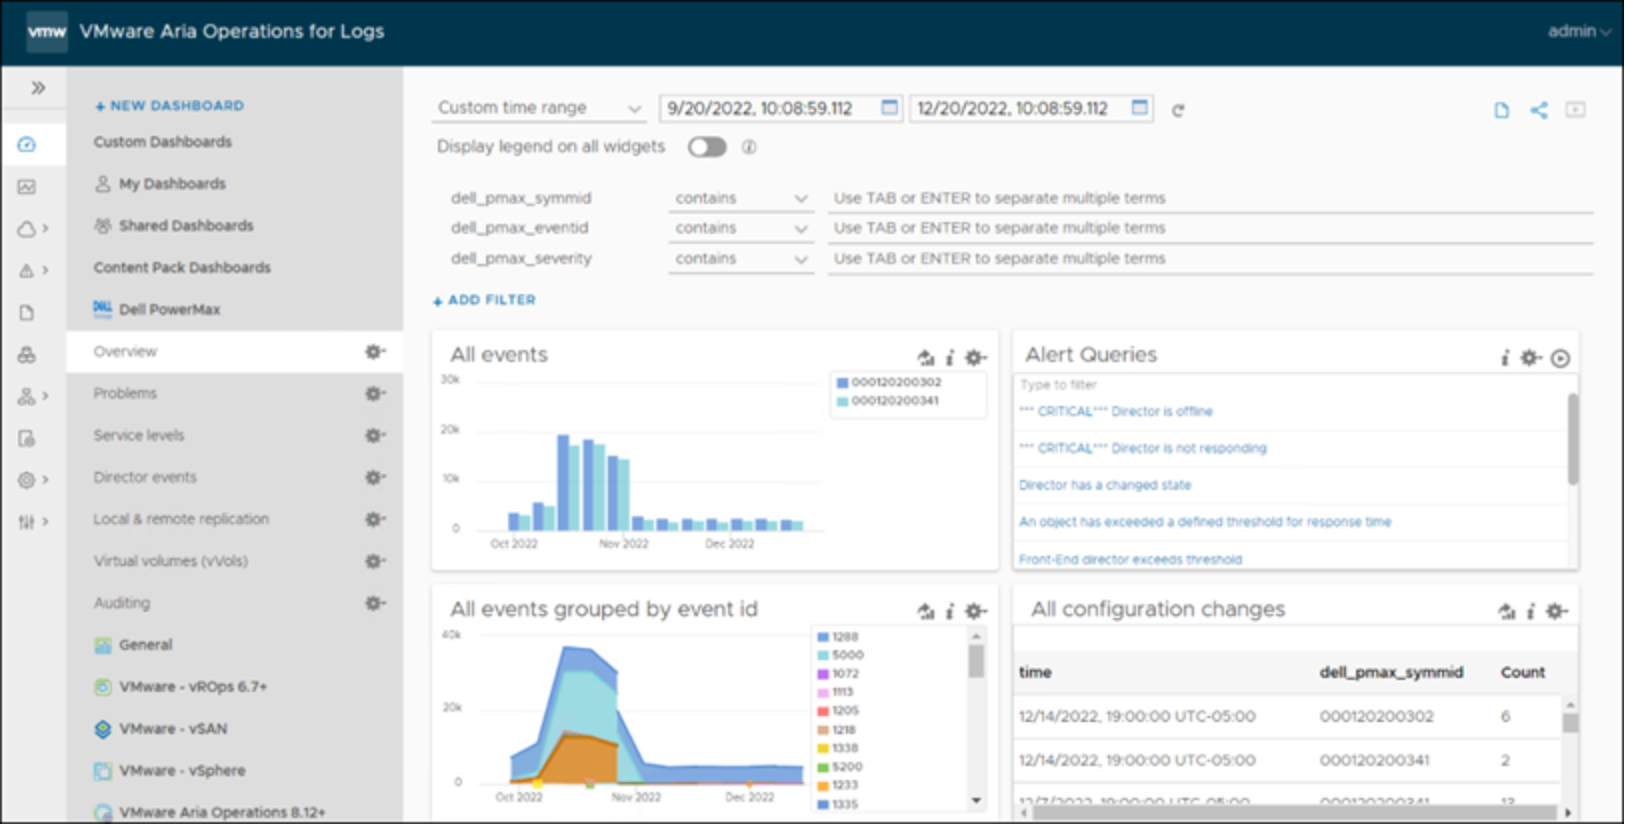Screen dimensions: 1625x825
Task: Click gear icon next to Director events
Action: point(375,478)
